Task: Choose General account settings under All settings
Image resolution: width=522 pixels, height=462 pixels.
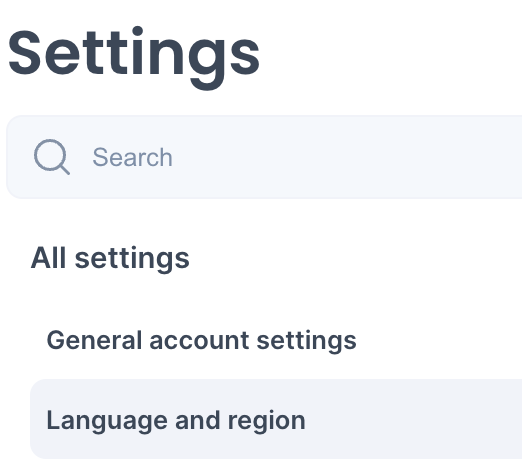Action: [x=201, y=340]
